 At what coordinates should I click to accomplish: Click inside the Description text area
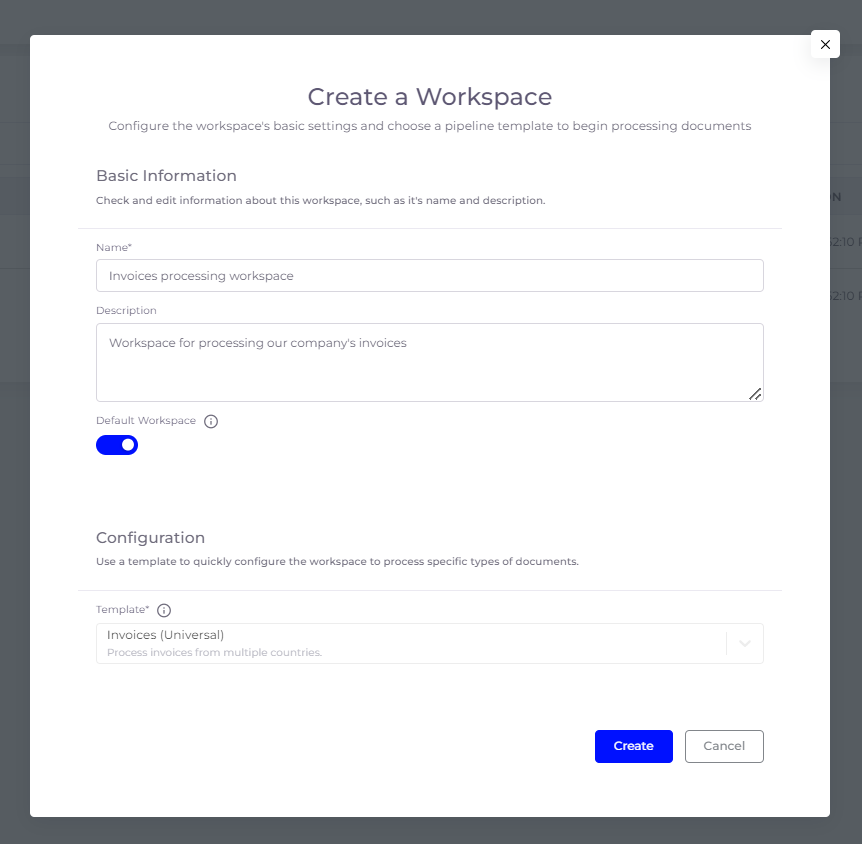430,360
